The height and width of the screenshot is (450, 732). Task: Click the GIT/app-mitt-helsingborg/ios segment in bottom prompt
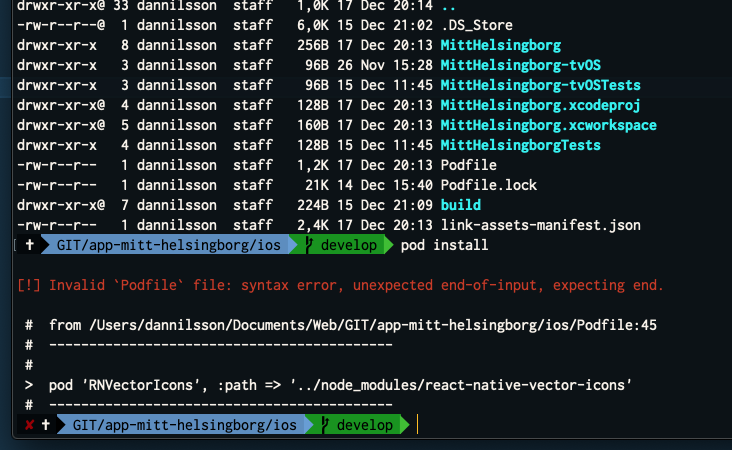click(184, 425)
